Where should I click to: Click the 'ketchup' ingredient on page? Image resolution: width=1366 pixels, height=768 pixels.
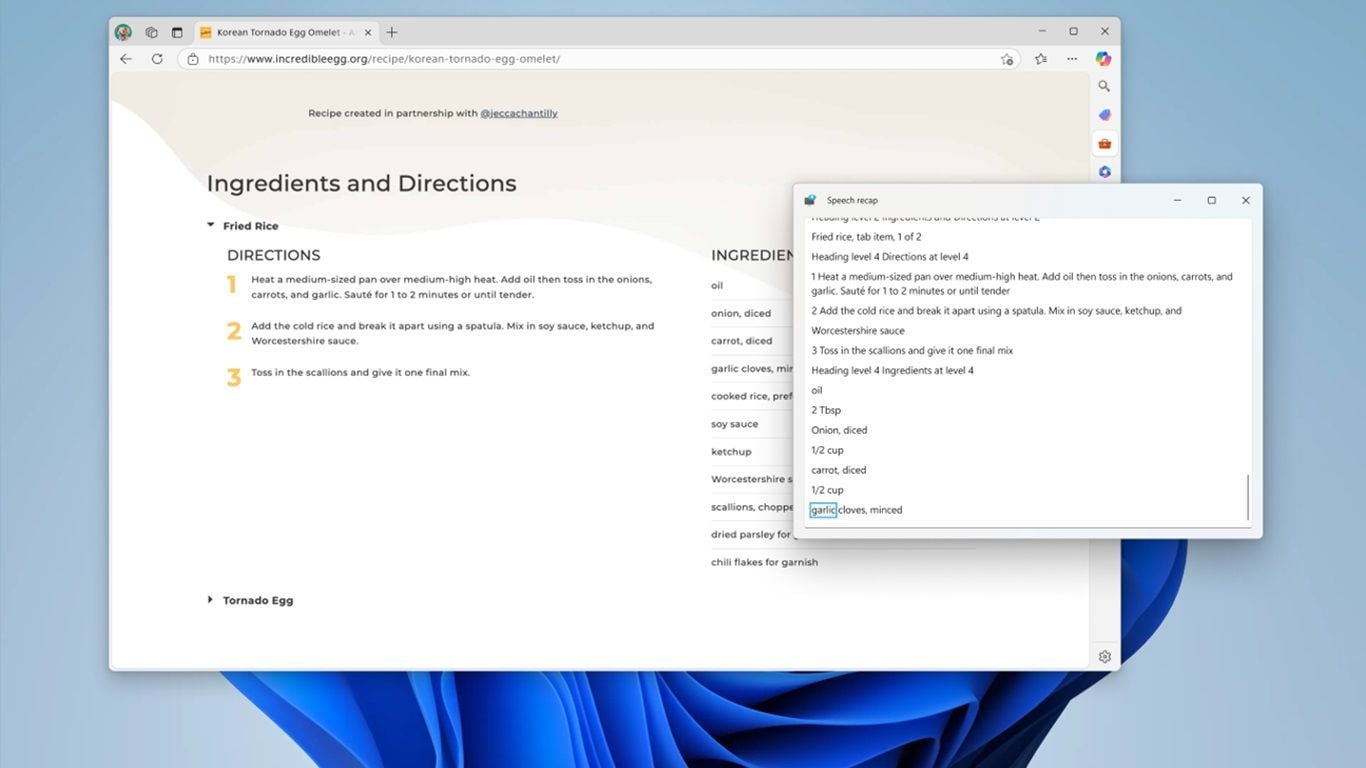(x=731, y=452)
